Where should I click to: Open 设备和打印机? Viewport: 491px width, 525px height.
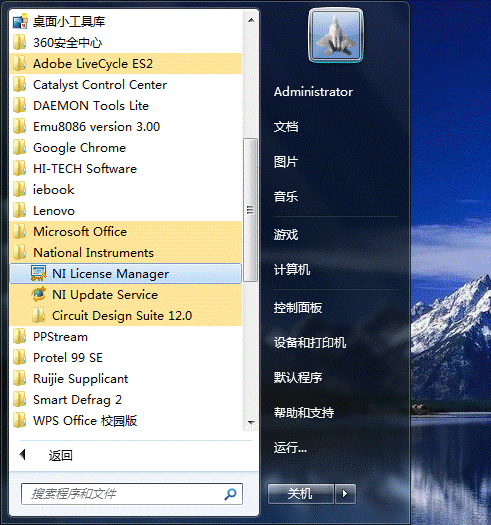[310, 343]
